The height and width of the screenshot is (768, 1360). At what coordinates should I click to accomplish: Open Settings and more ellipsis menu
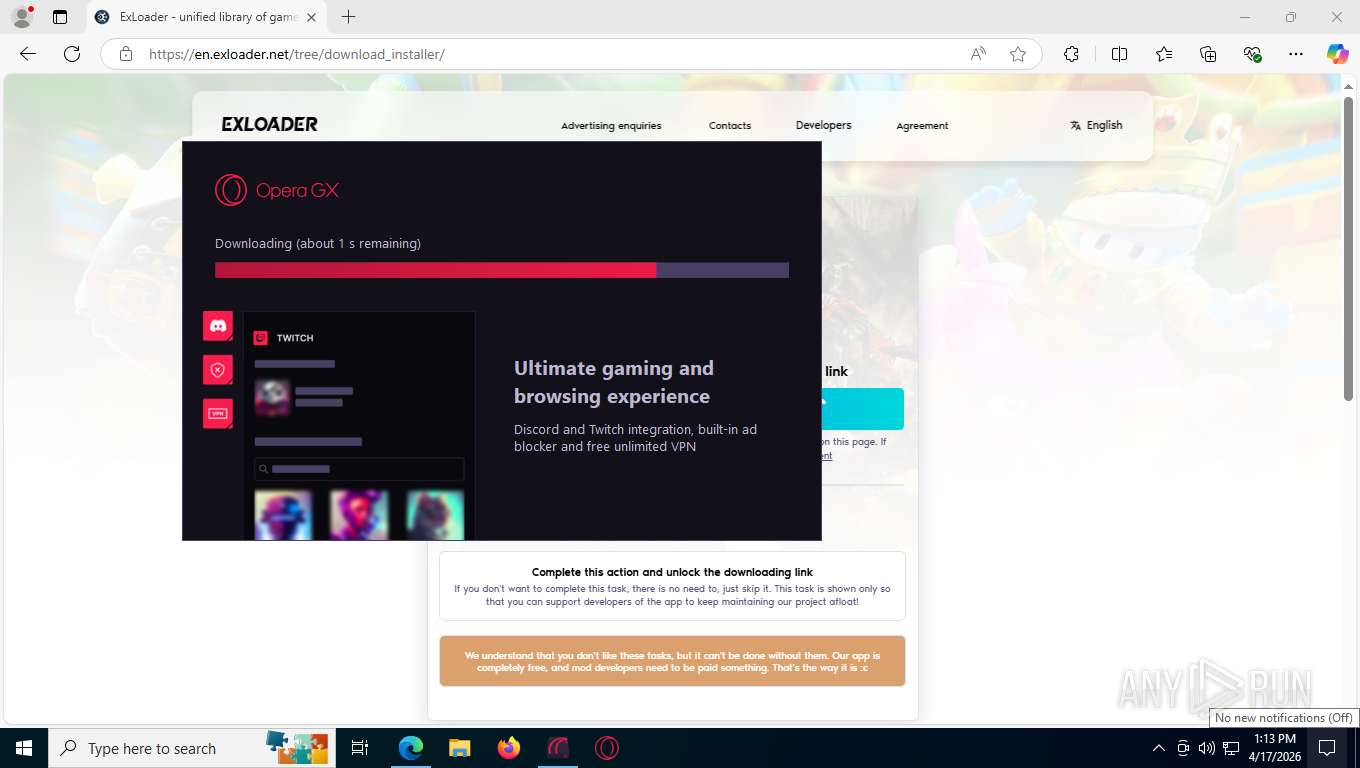pos(1296,54)
